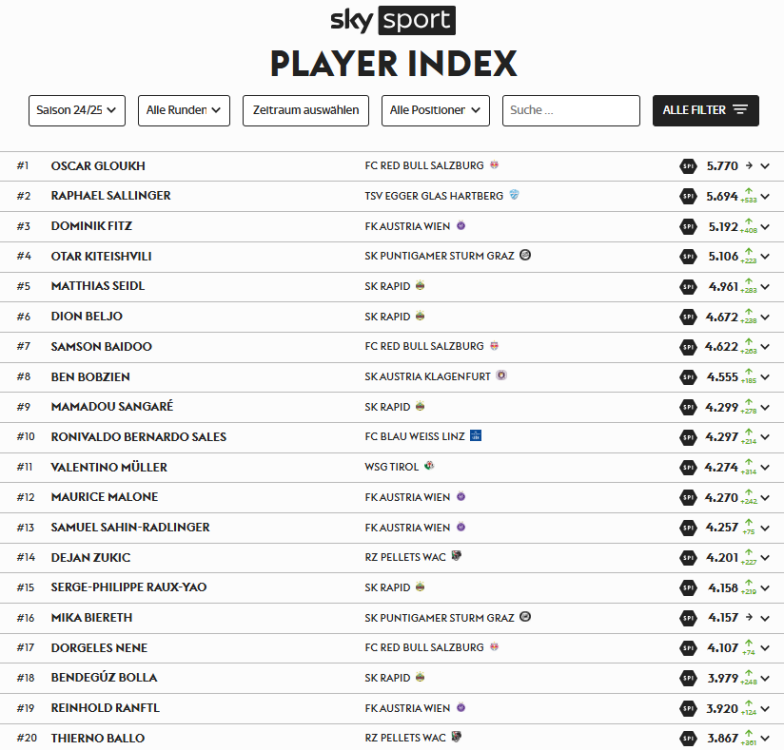Click WSG Tirol crest beside Valentino Müller
Image resolution: width=784 pixels, height=750 pixels.
tap(429, 466)
